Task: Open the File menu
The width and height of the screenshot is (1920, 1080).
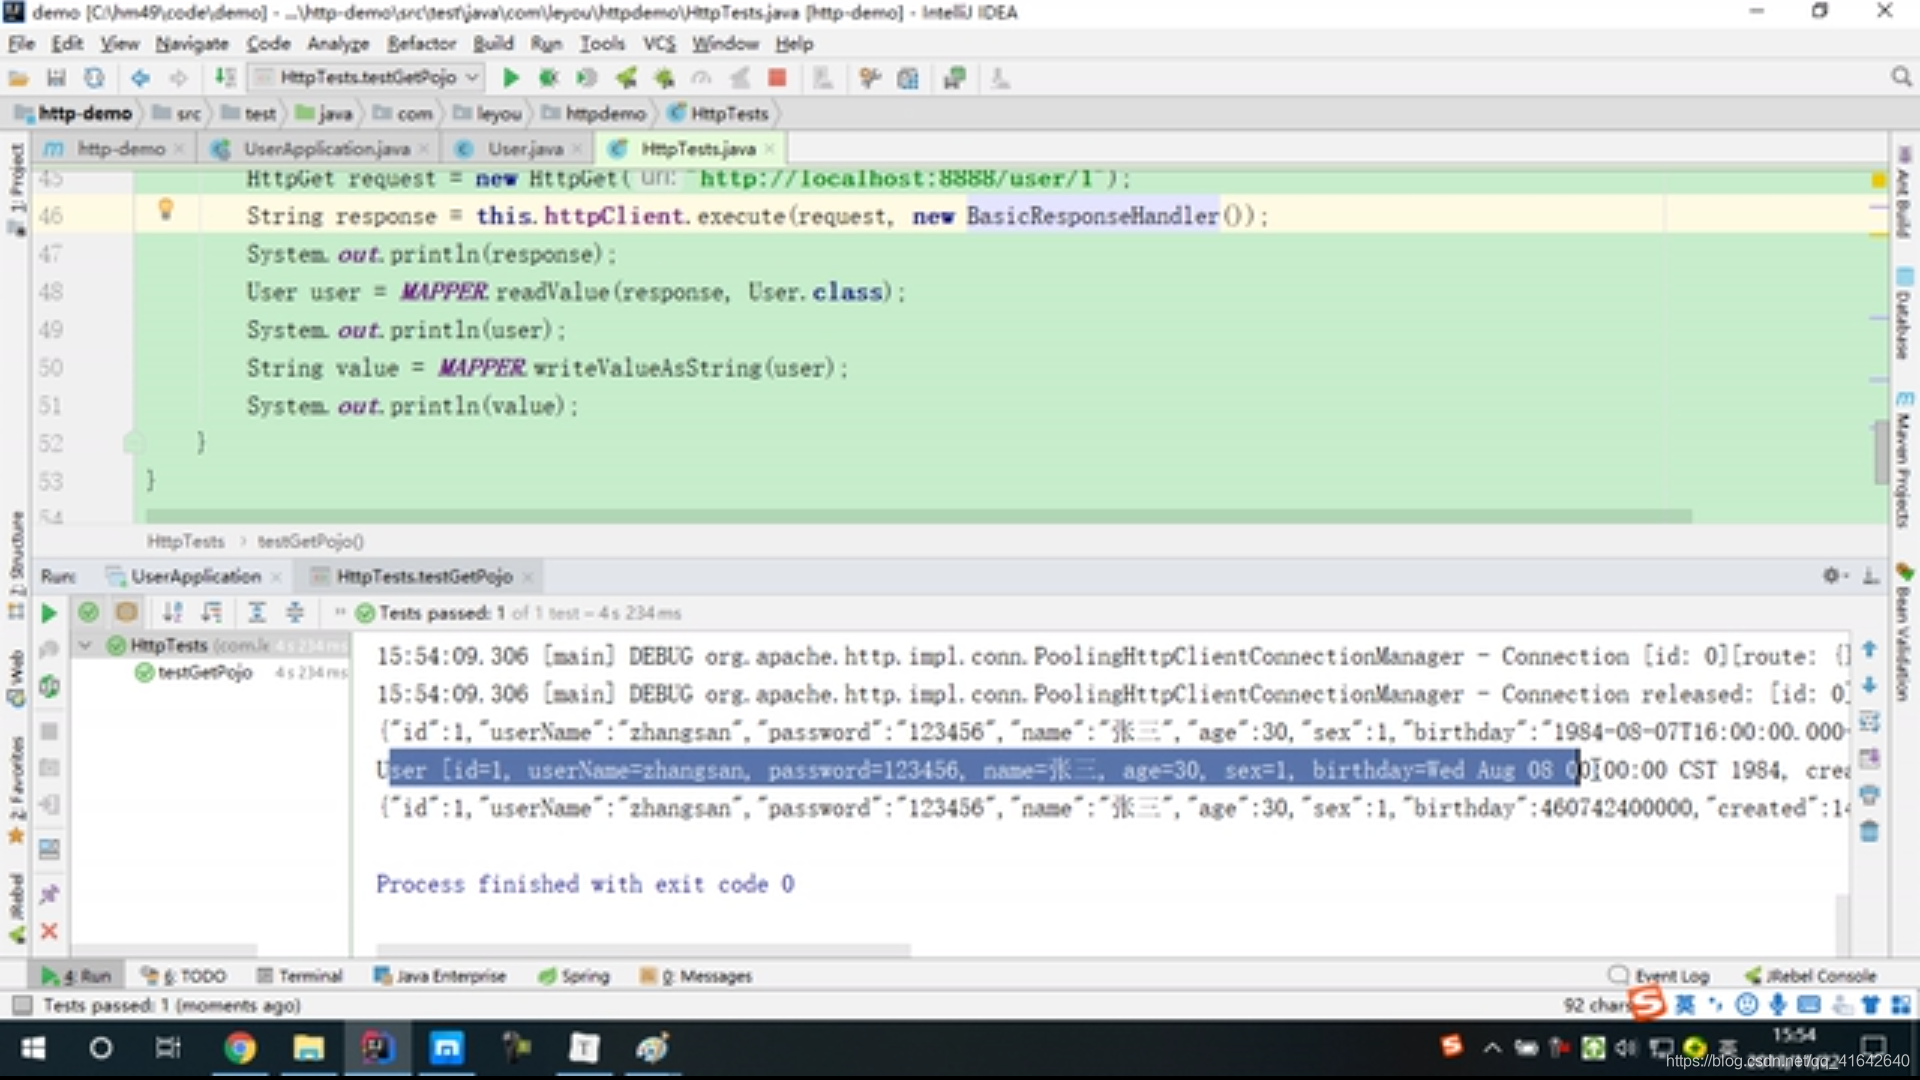Action: click(21, 44)
